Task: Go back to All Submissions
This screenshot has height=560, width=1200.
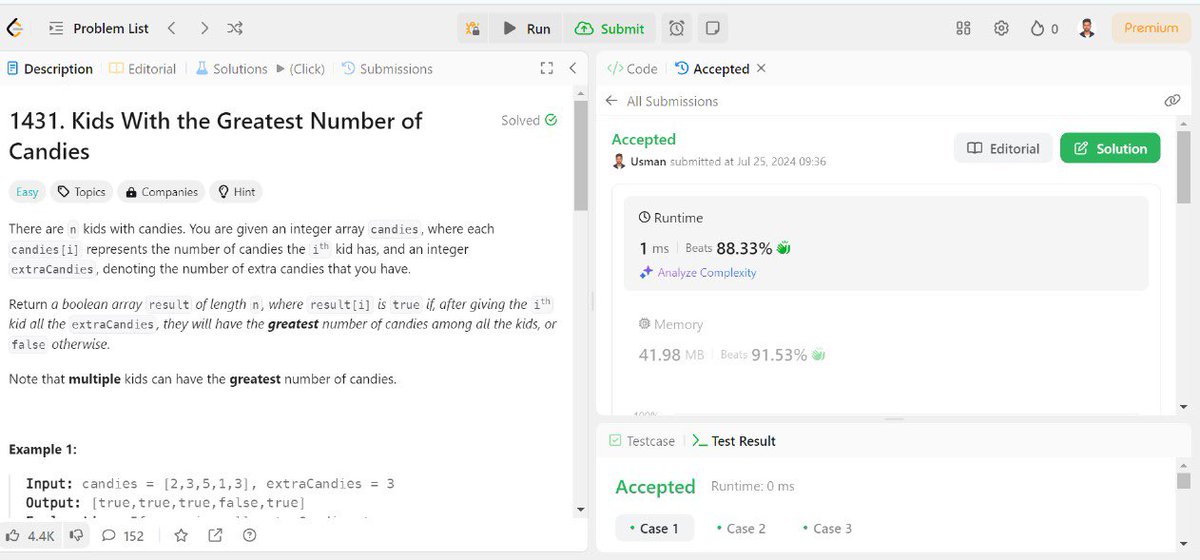Action: point(662,101)
